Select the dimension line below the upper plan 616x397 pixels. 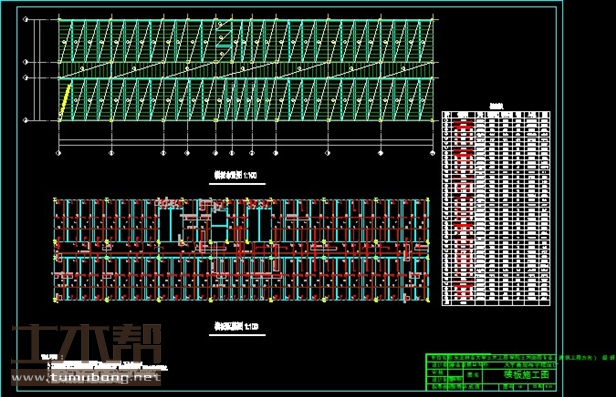[246, 143]
